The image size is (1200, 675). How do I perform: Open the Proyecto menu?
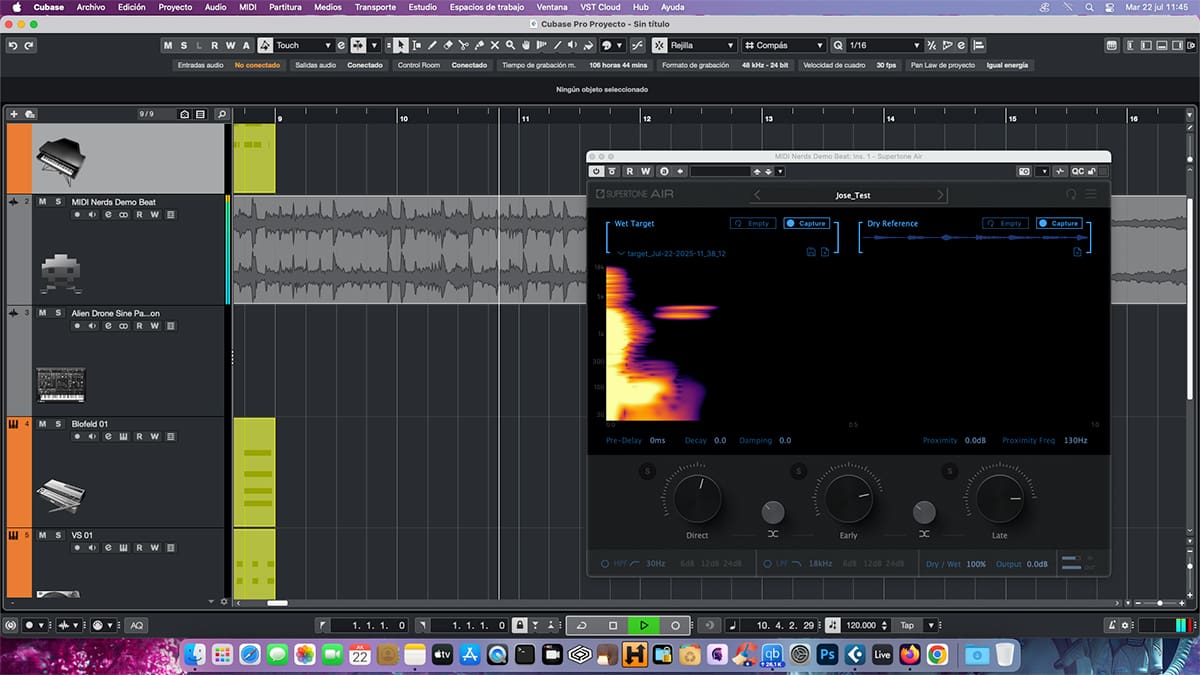coord(175,7)
